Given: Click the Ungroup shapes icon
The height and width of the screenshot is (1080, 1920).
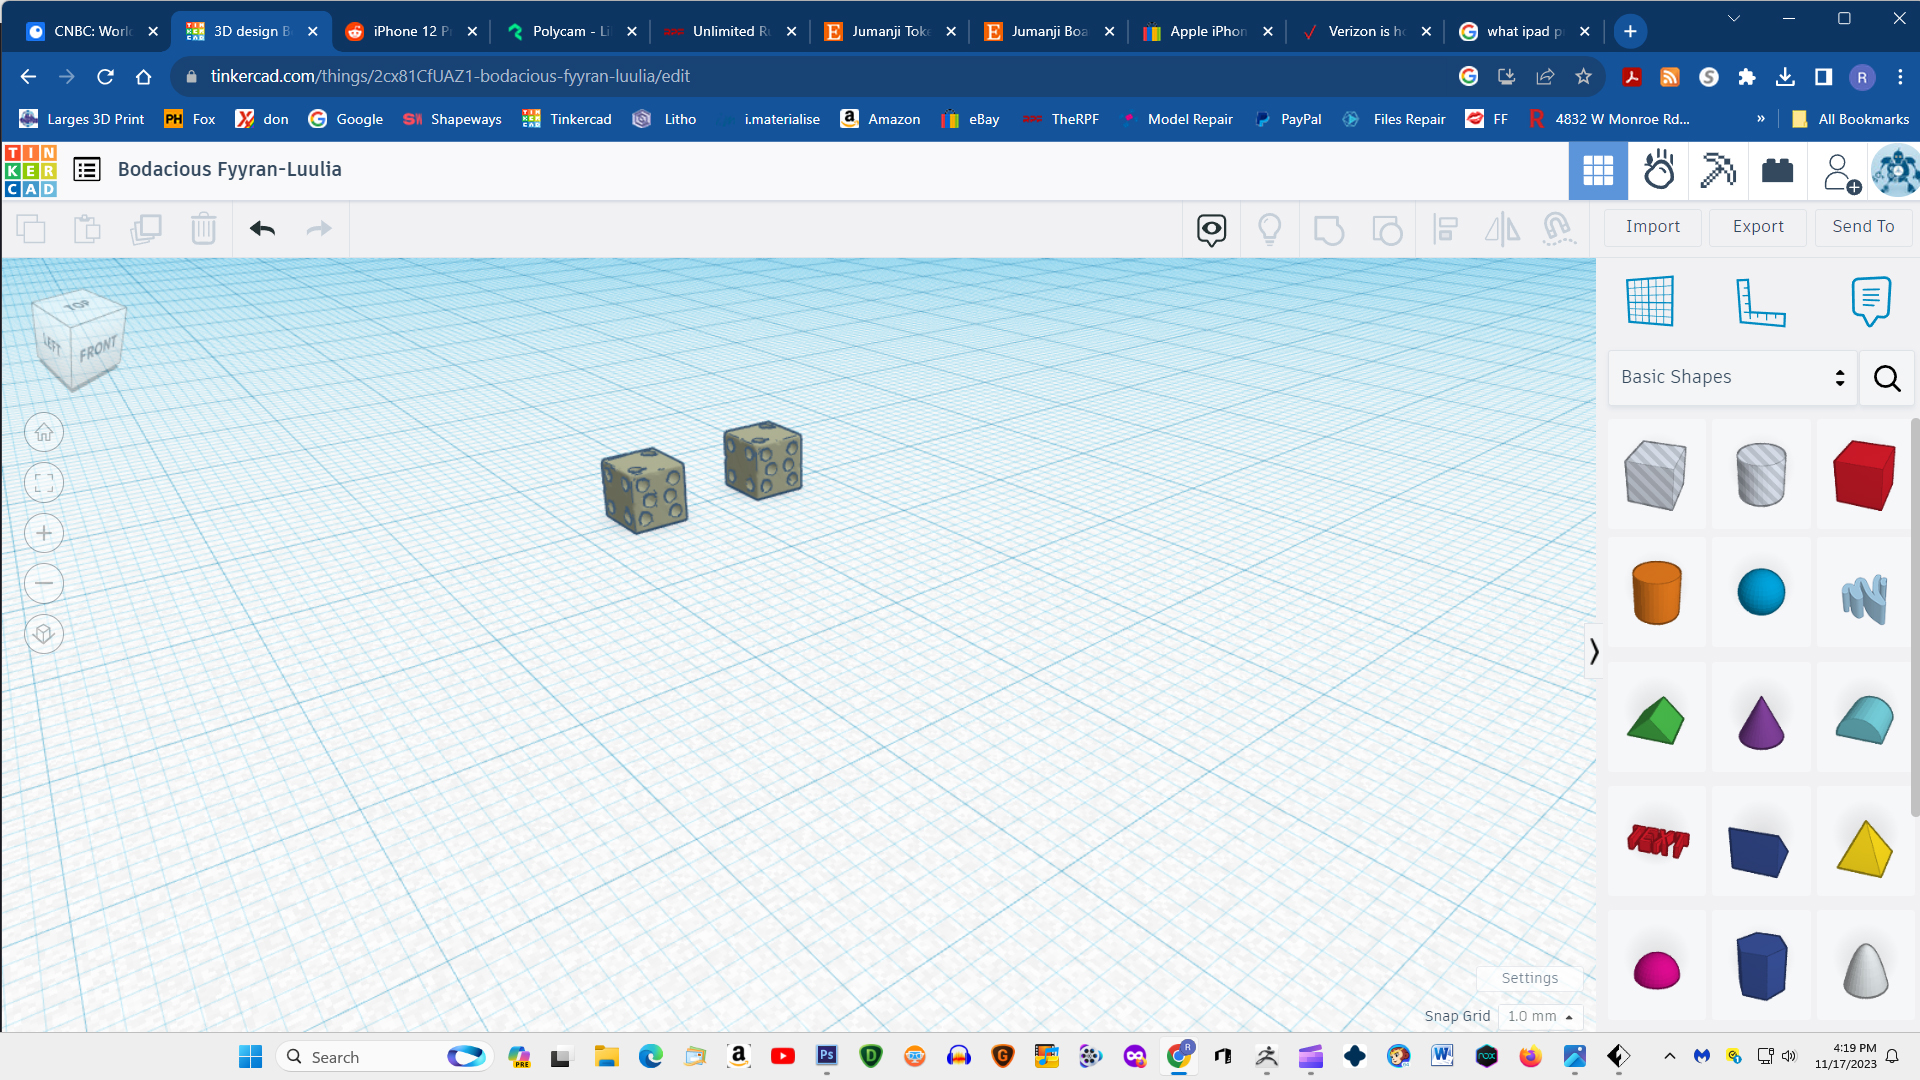Looking at the screenshot, I should [1386, 229].
